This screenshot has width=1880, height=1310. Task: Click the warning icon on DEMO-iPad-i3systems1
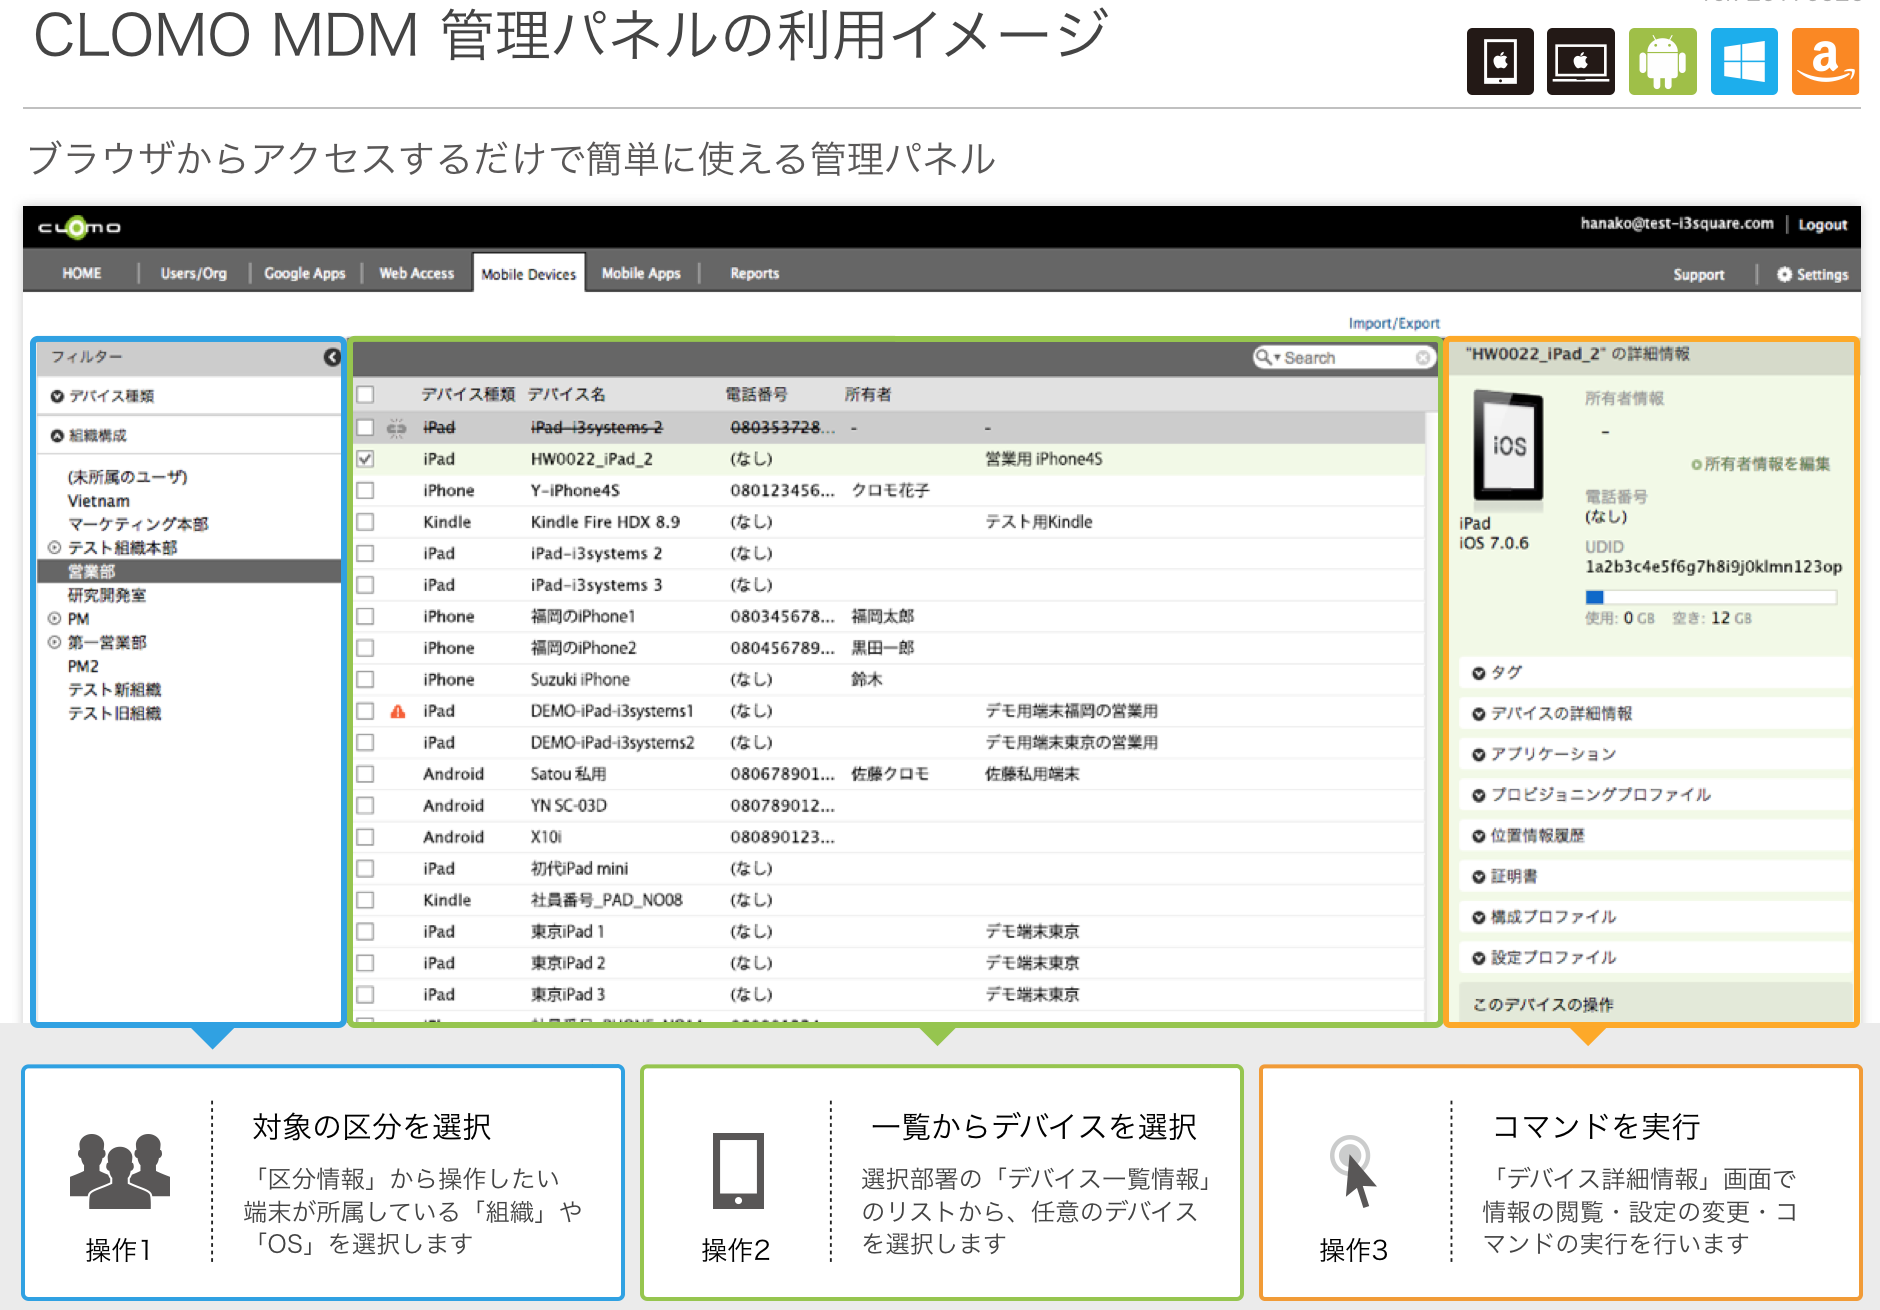[x=398, y=710]
